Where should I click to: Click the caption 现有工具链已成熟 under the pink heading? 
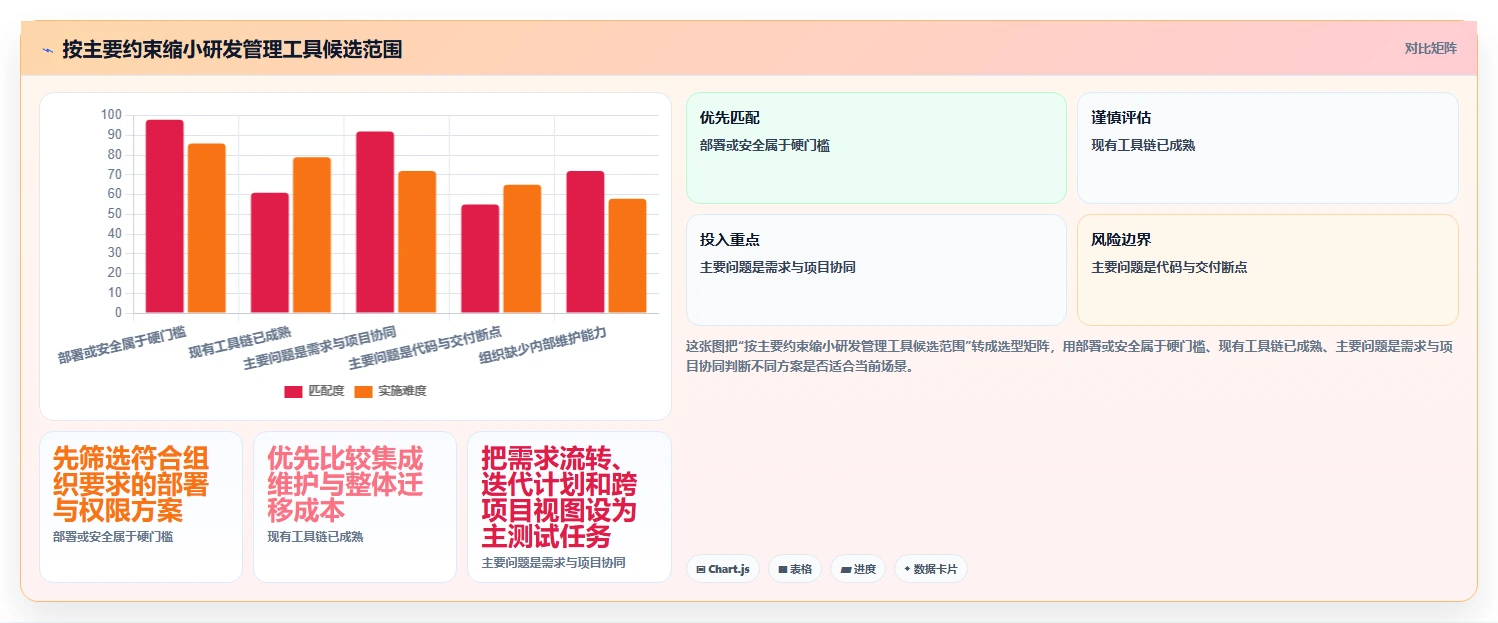[x=315, y=537]
